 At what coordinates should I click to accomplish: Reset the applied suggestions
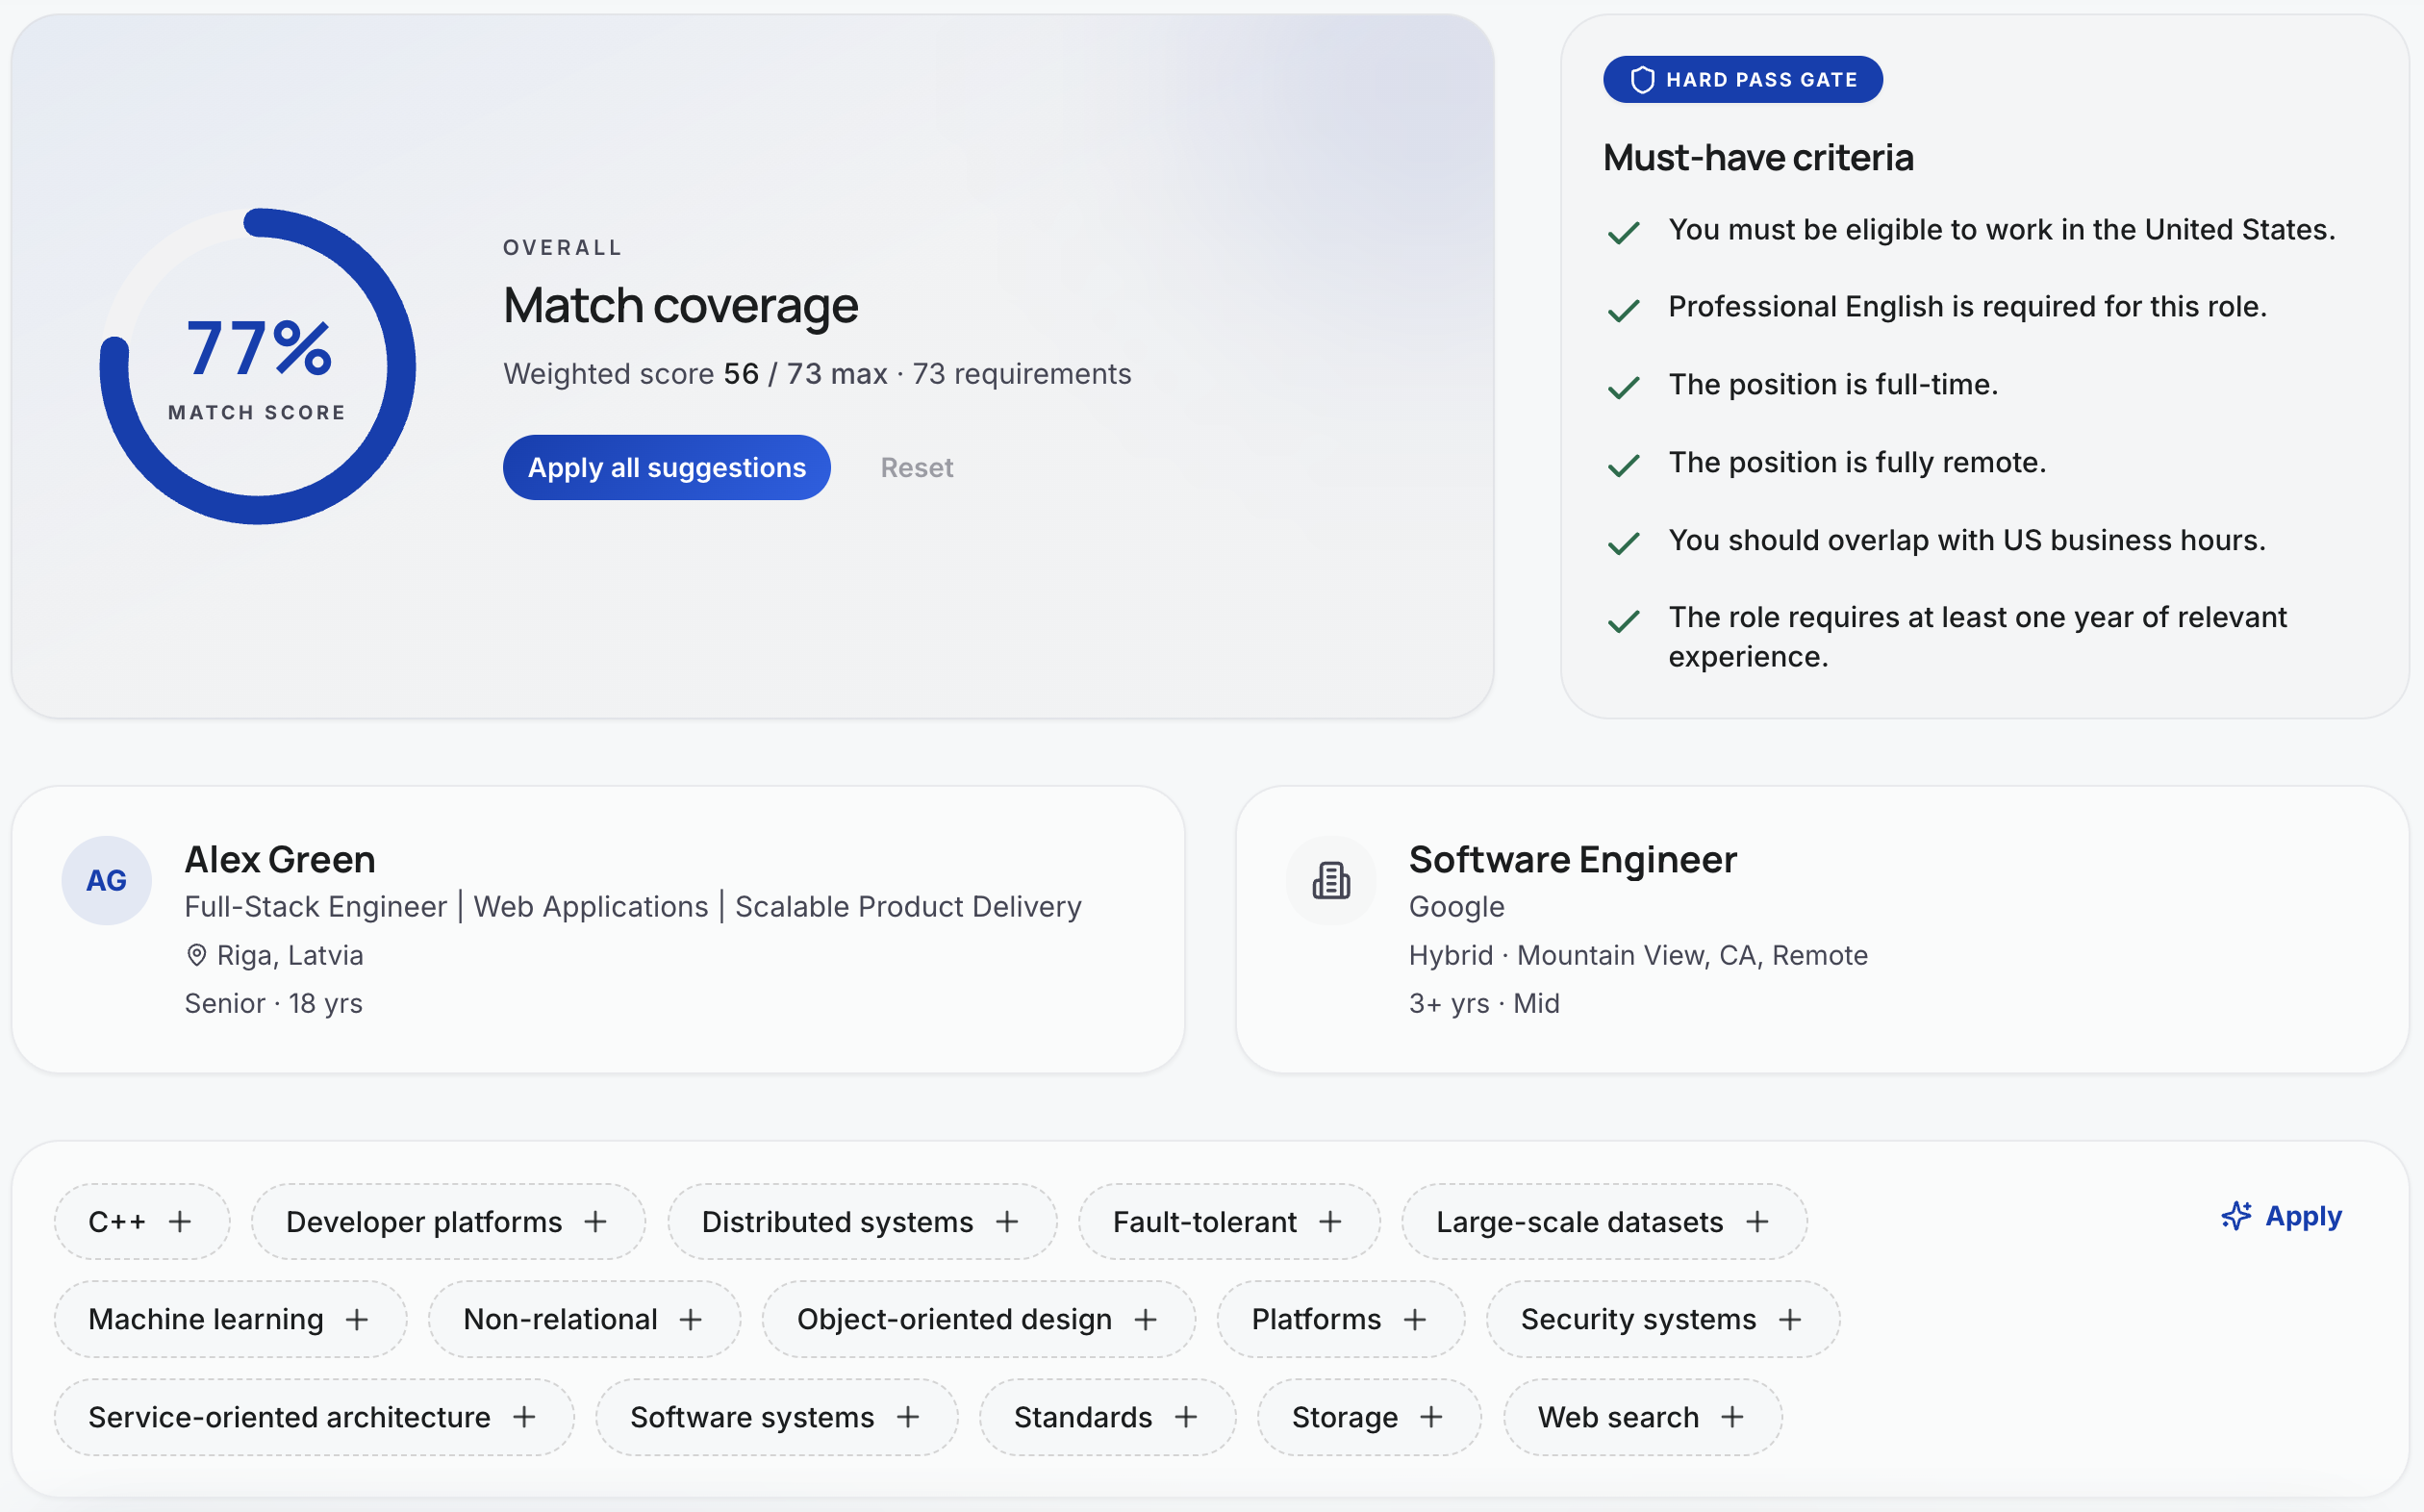916,467
